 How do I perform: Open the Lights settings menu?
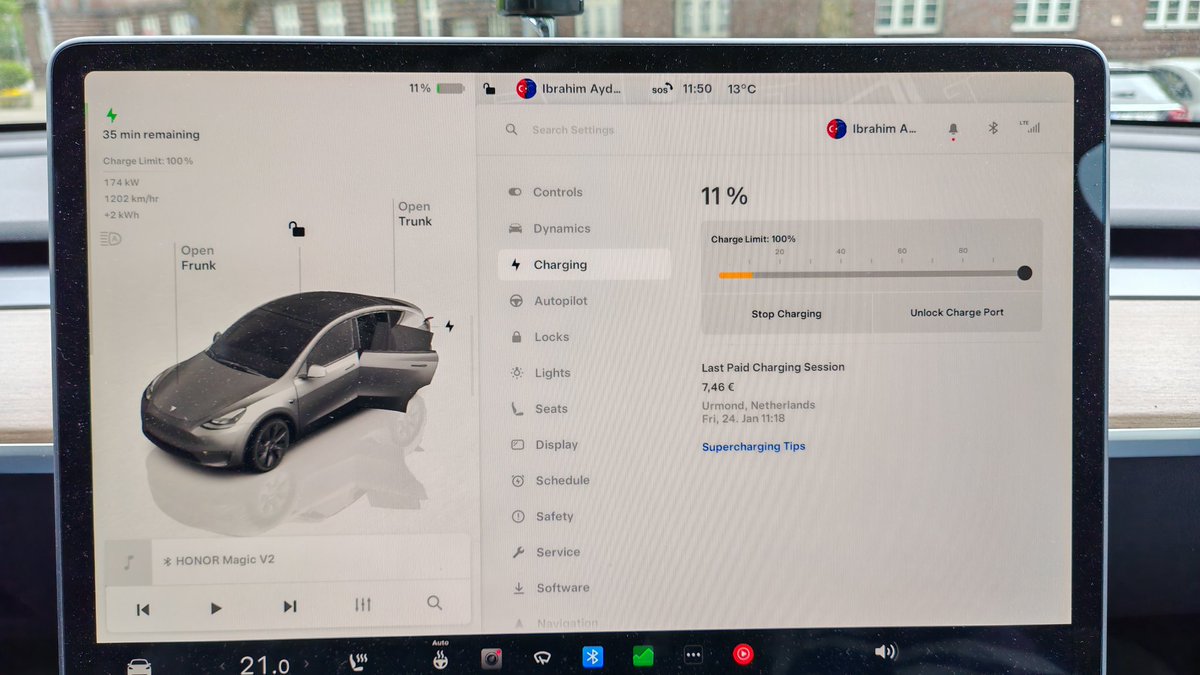tap(541, 373)
